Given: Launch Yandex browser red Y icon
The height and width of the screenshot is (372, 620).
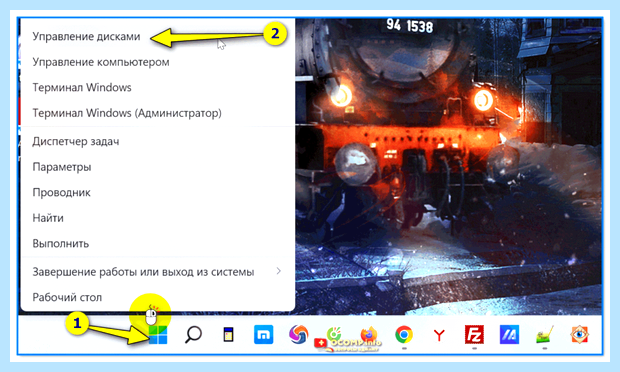Looking at the screenshot, I should tap(439, 336).
